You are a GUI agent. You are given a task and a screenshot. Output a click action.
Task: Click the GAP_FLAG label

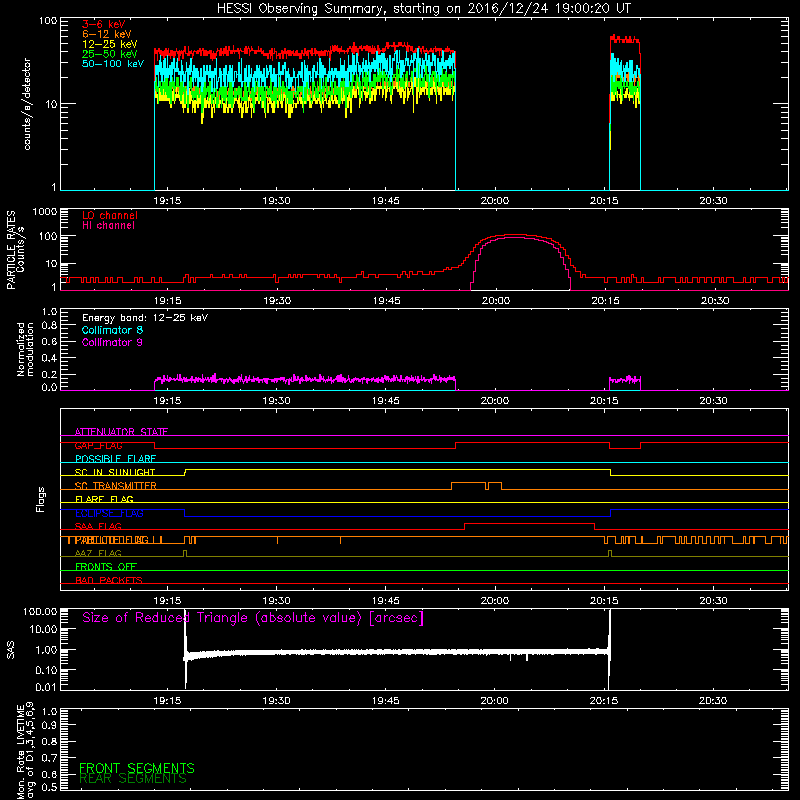point(98,445)
